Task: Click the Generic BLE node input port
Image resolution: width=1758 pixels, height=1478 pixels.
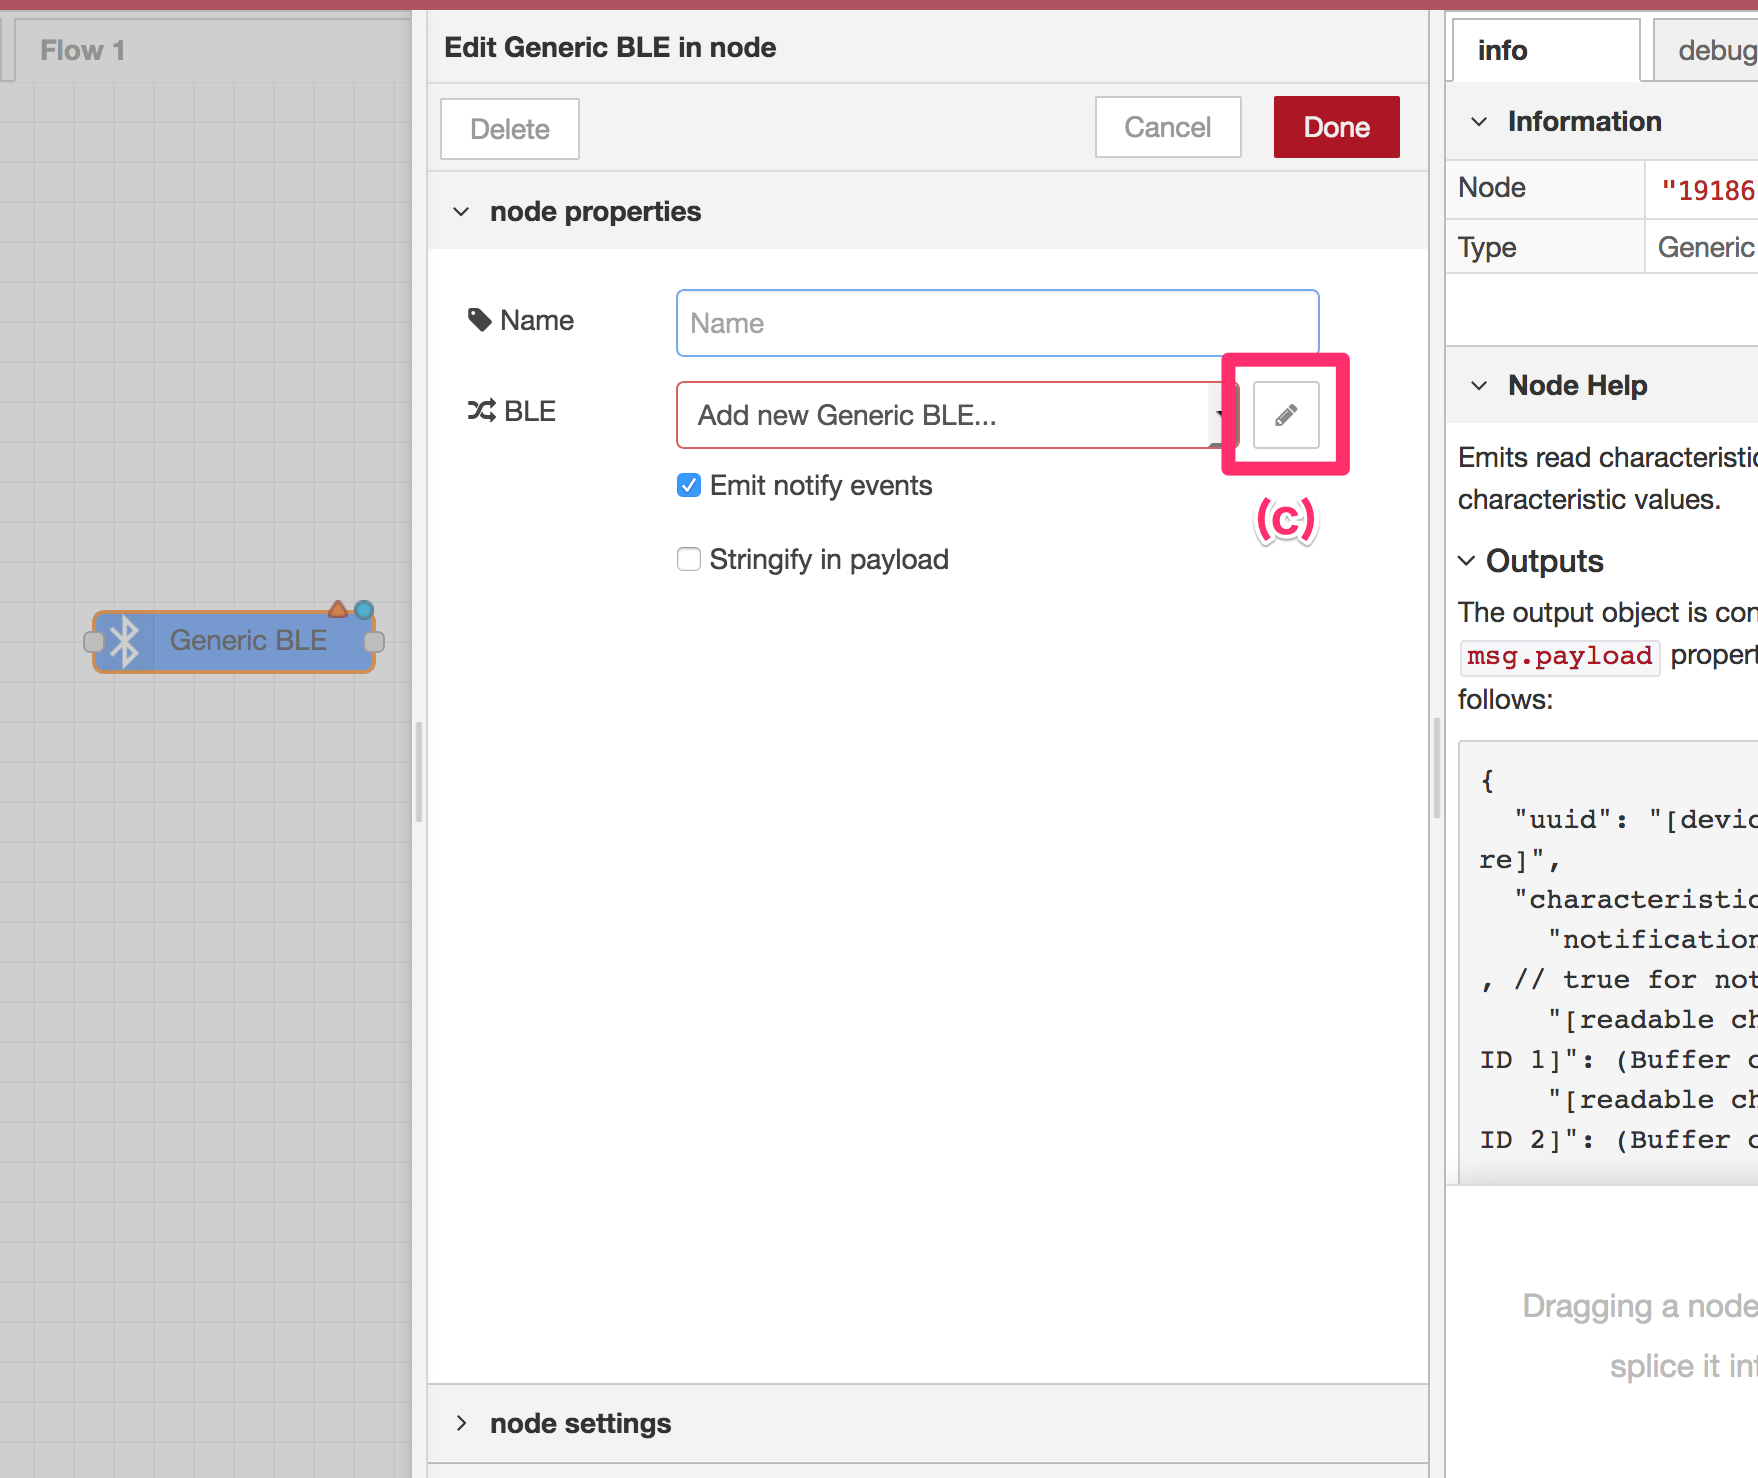Action: [x=94, y=641]
